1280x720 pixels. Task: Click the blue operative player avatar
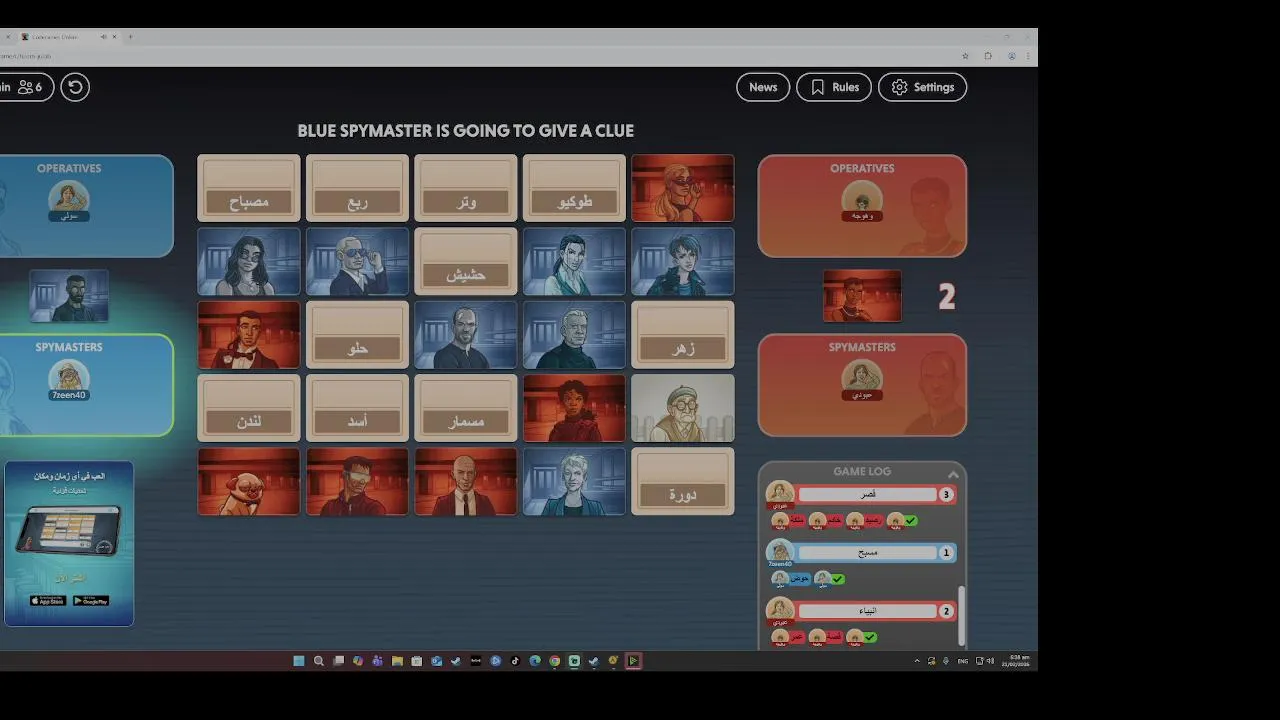click(69, 198)
